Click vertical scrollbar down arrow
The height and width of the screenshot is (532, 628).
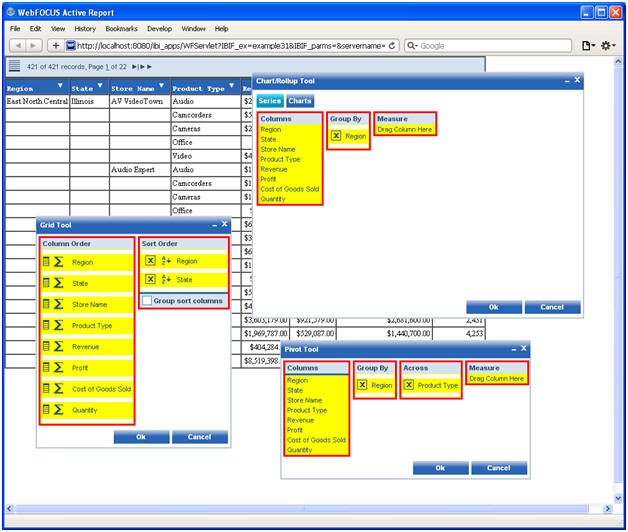[x=618, y=498]
